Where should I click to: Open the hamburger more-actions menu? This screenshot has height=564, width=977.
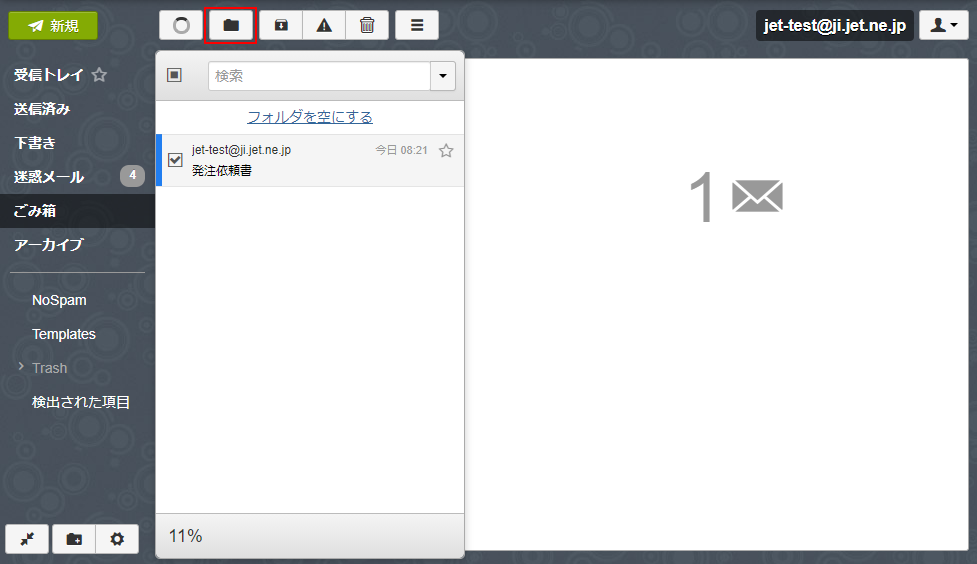pos(417,25)
